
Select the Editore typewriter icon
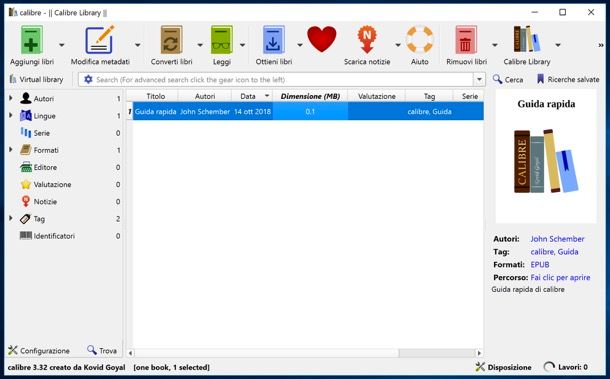coord(26,167)
